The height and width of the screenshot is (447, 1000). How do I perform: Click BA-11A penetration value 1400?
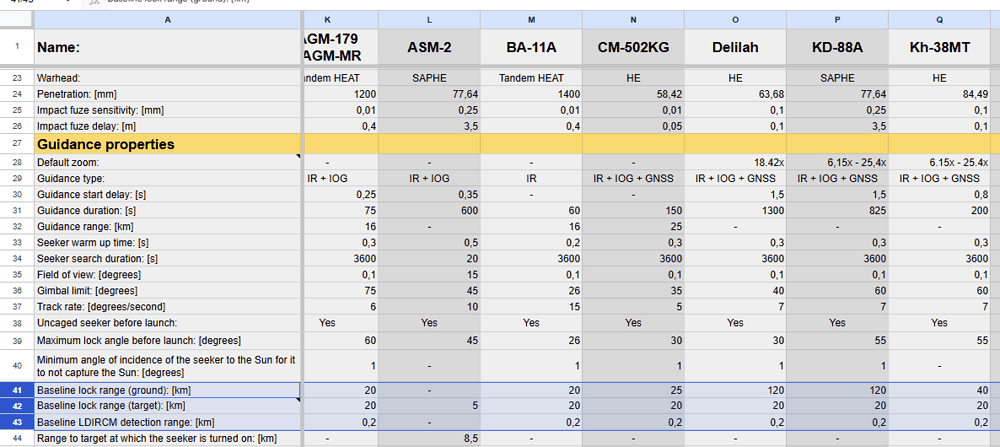click(531, 94)
